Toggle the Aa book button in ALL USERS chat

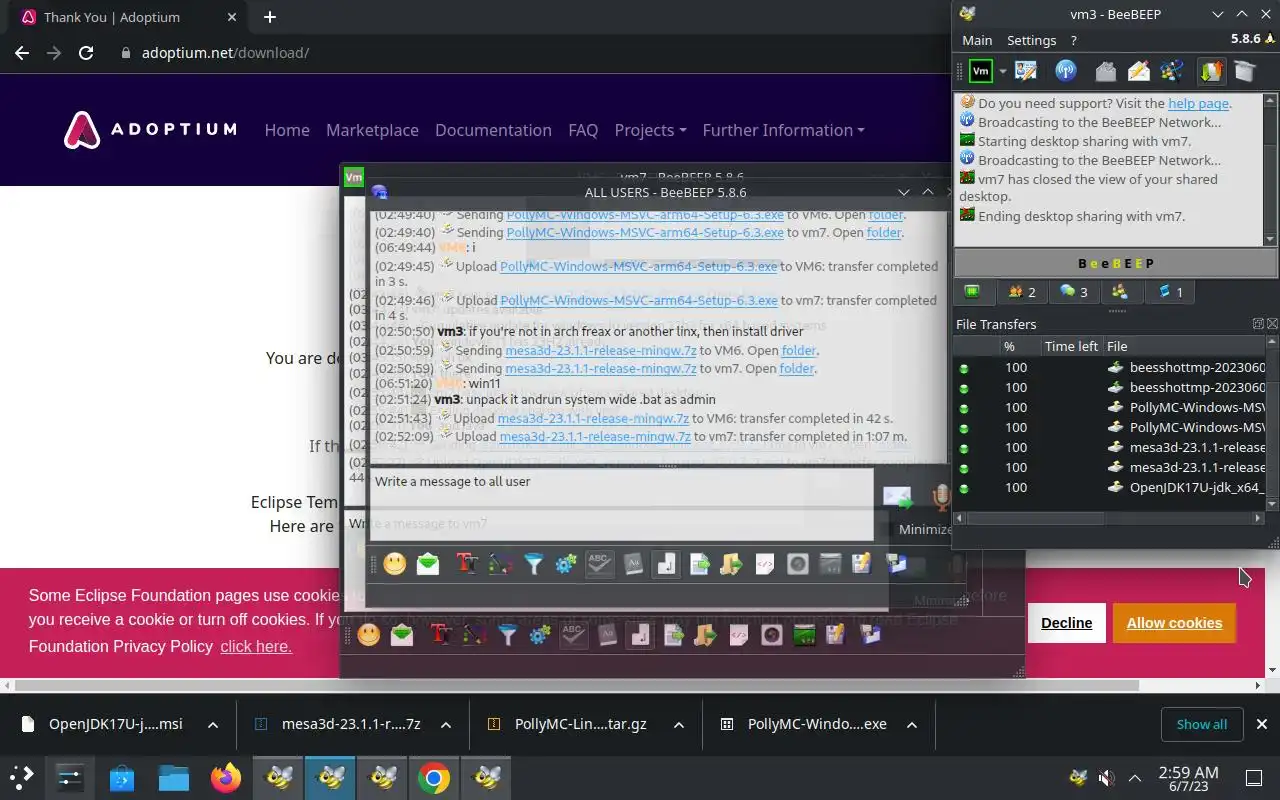click(x=633, y=564)
